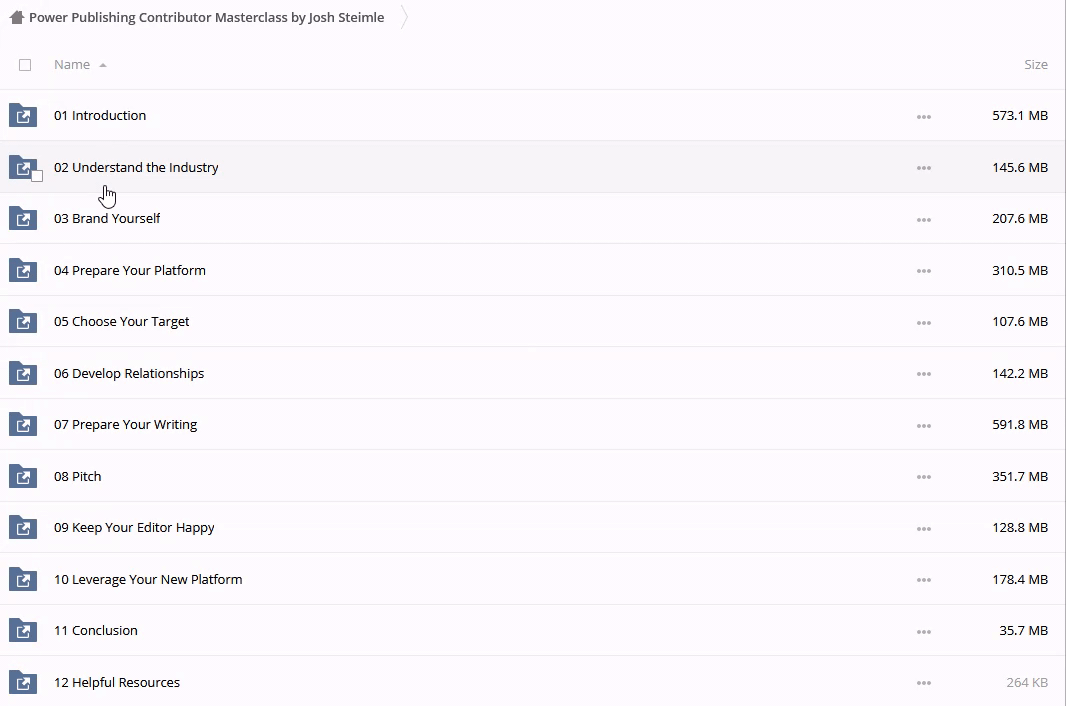Image resolution: width=1066 pixels, height=706 pixels.
Task: Click the 12 Helpful Resources folder icon
Action: [x=22, y=682]
